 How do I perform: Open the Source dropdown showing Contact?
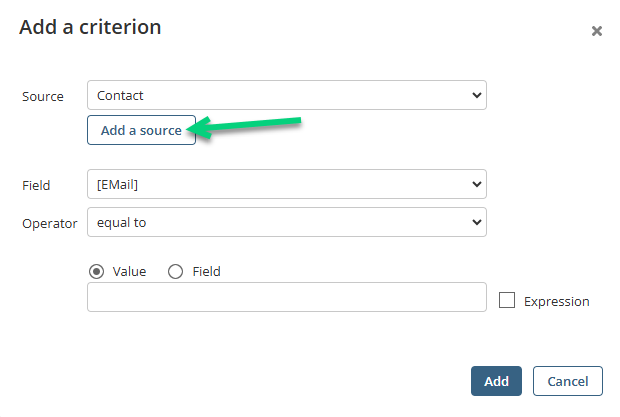[287, 95]
